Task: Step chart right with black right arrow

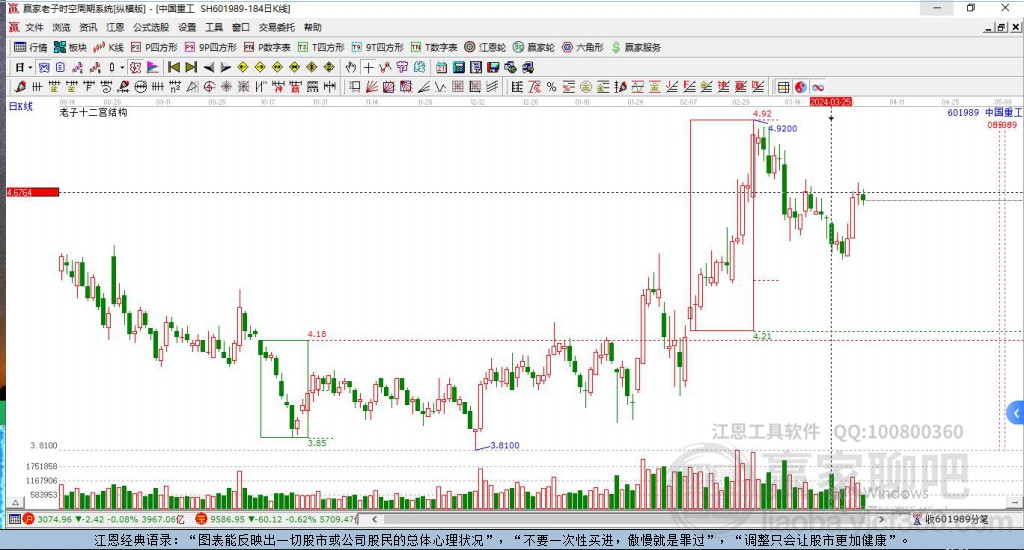Action: pos(225,67)
